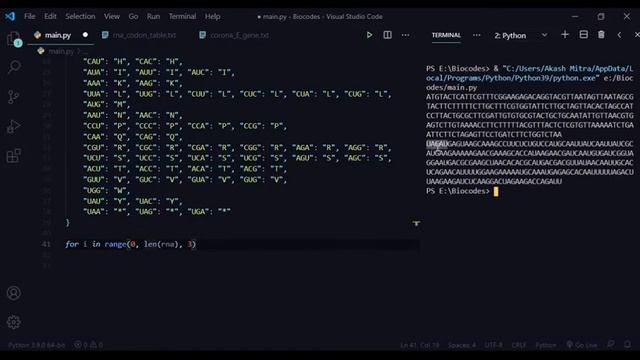This screenshot has height=360, width=640.
Task: Open the Selection menu
Action: [80, 16]
